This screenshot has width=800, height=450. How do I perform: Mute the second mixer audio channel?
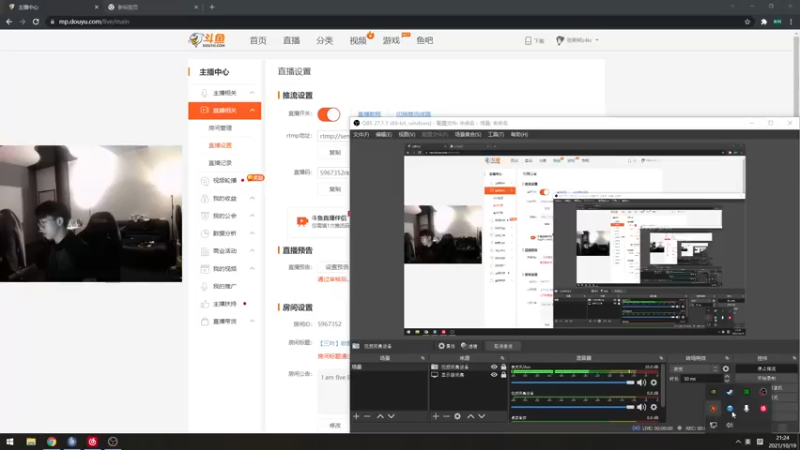click(x=641, y=407)
